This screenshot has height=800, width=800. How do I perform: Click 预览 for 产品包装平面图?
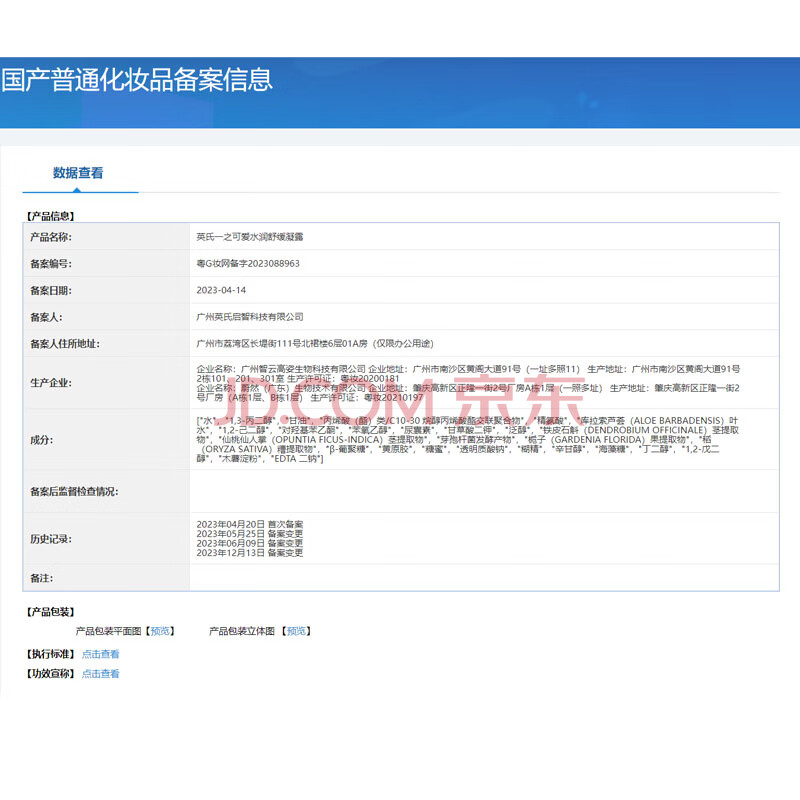[160, 631]
